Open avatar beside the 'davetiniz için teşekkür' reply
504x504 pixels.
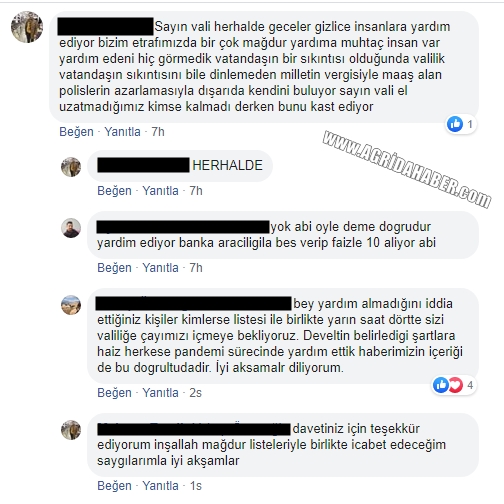point(71,430)
